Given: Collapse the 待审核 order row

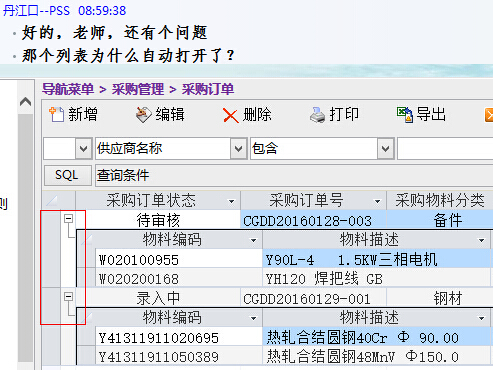Looking at the screenshot, I should (68, 219).
